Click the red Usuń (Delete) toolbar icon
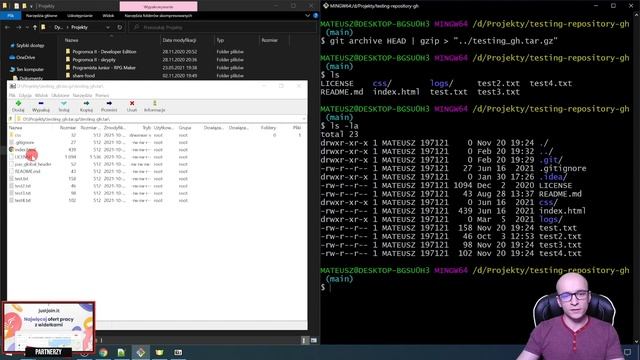 (x=132, y=103)
